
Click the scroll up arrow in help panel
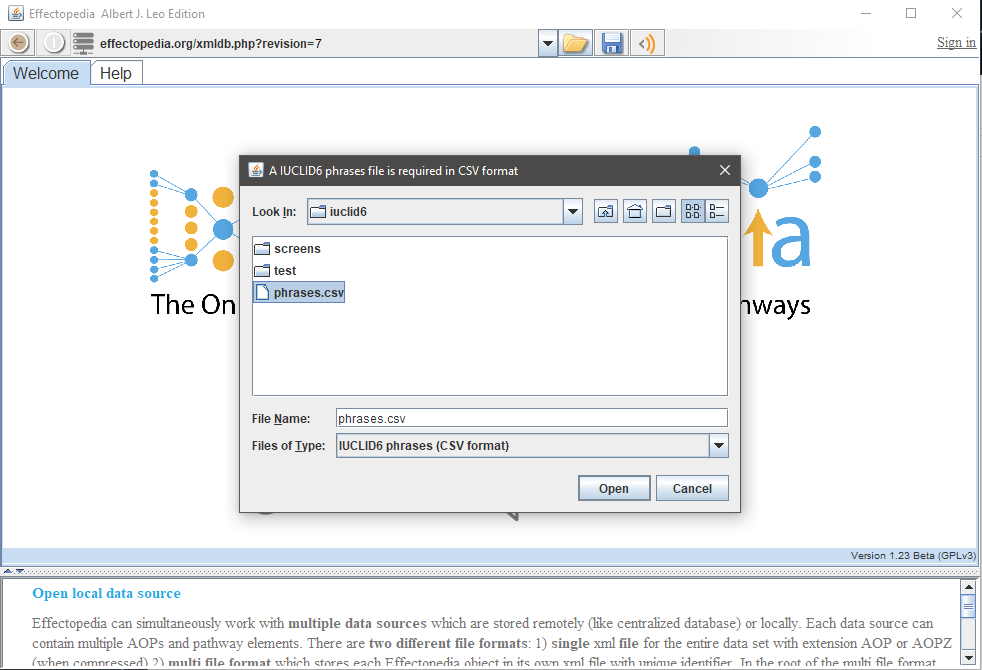click(968, 587)
